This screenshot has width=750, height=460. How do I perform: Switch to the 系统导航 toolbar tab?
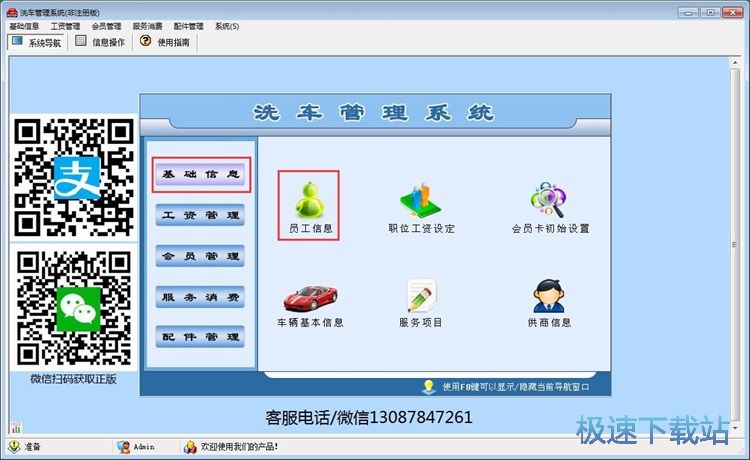pos(37,42)
